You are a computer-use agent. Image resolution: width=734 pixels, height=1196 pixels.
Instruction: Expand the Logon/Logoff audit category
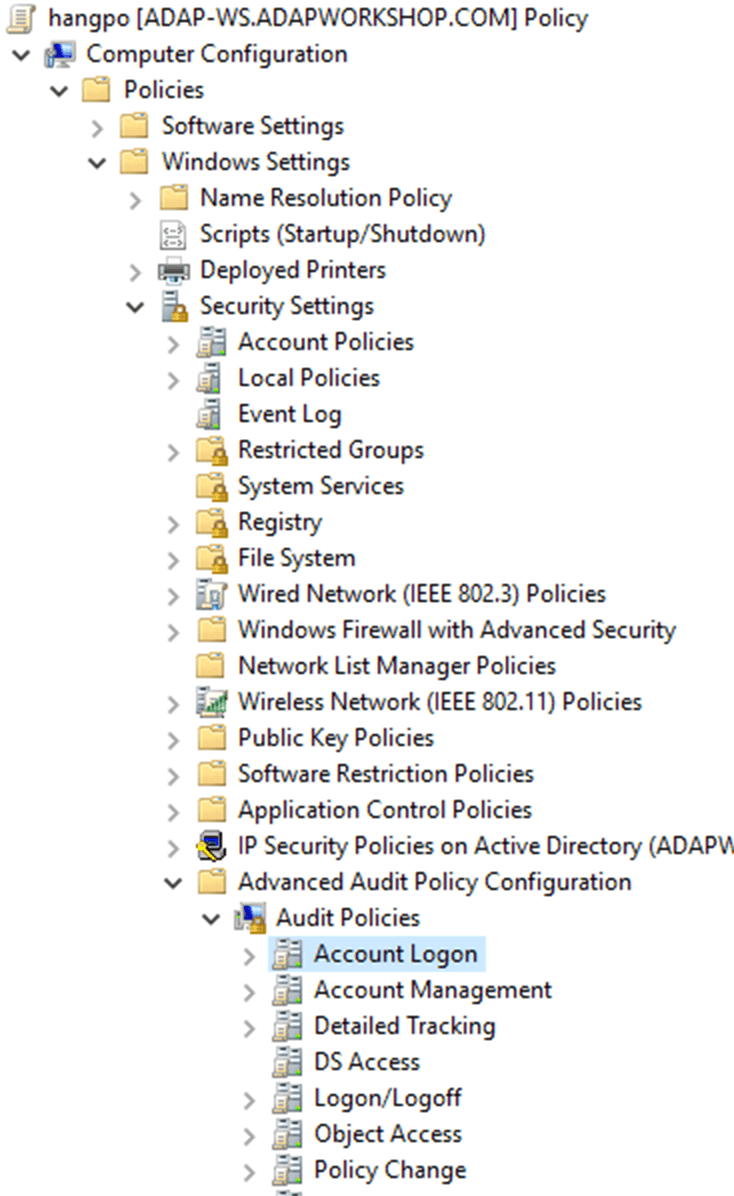point(249,1100)
